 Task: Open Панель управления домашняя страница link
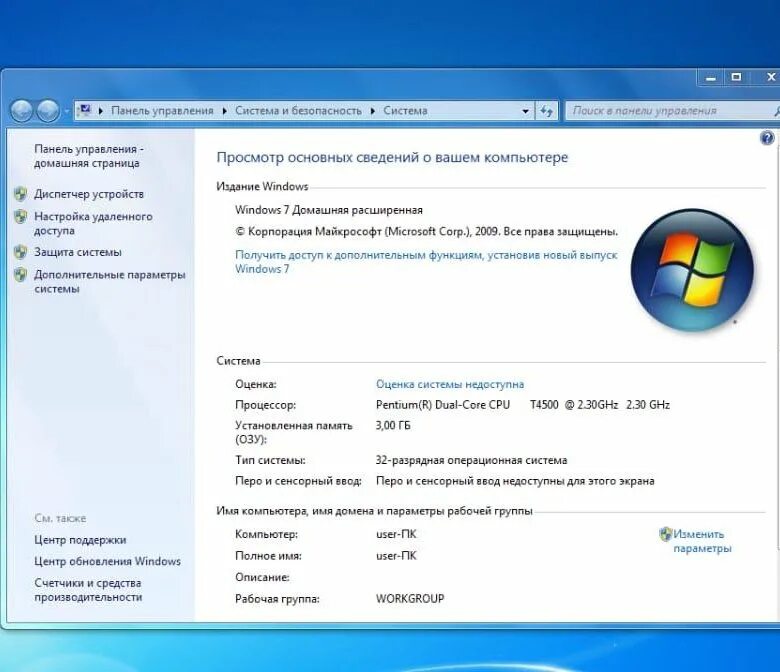click(89, 156)
